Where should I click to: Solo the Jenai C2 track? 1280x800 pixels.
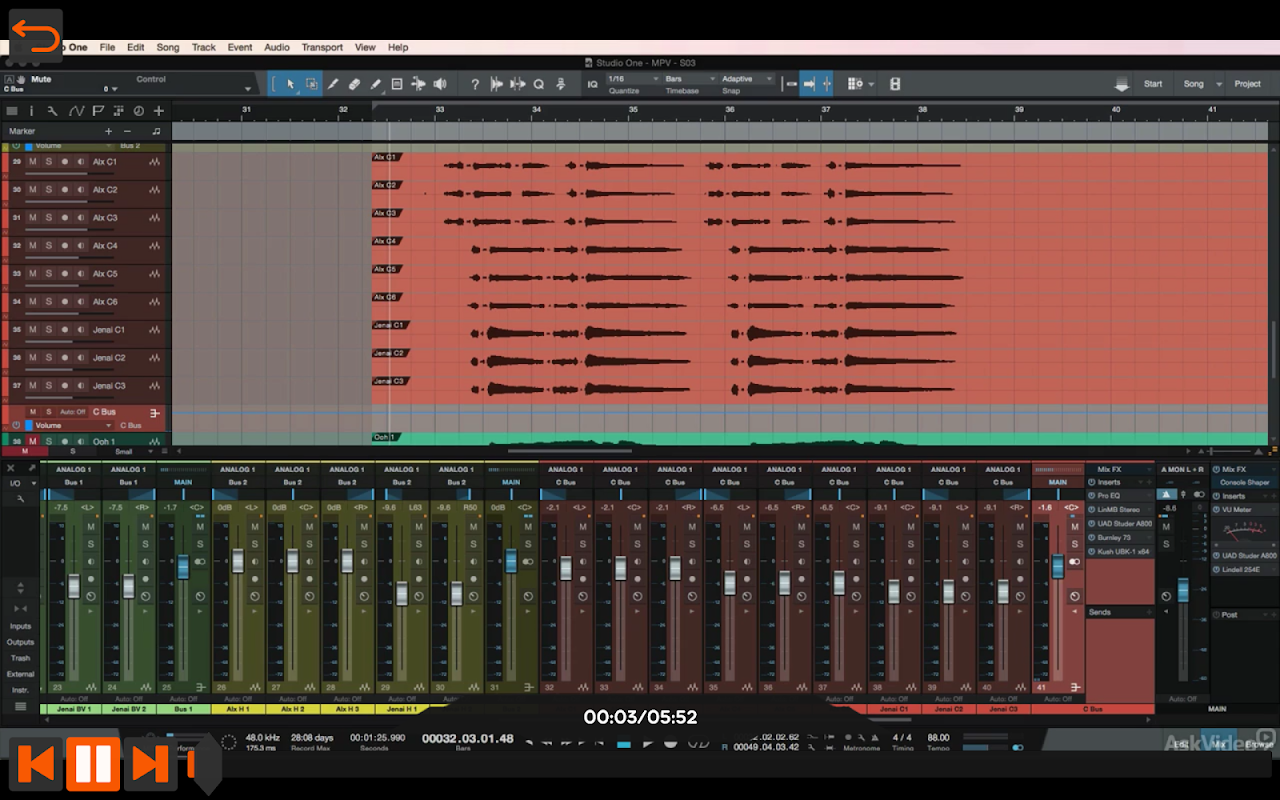tap(48, 358)
